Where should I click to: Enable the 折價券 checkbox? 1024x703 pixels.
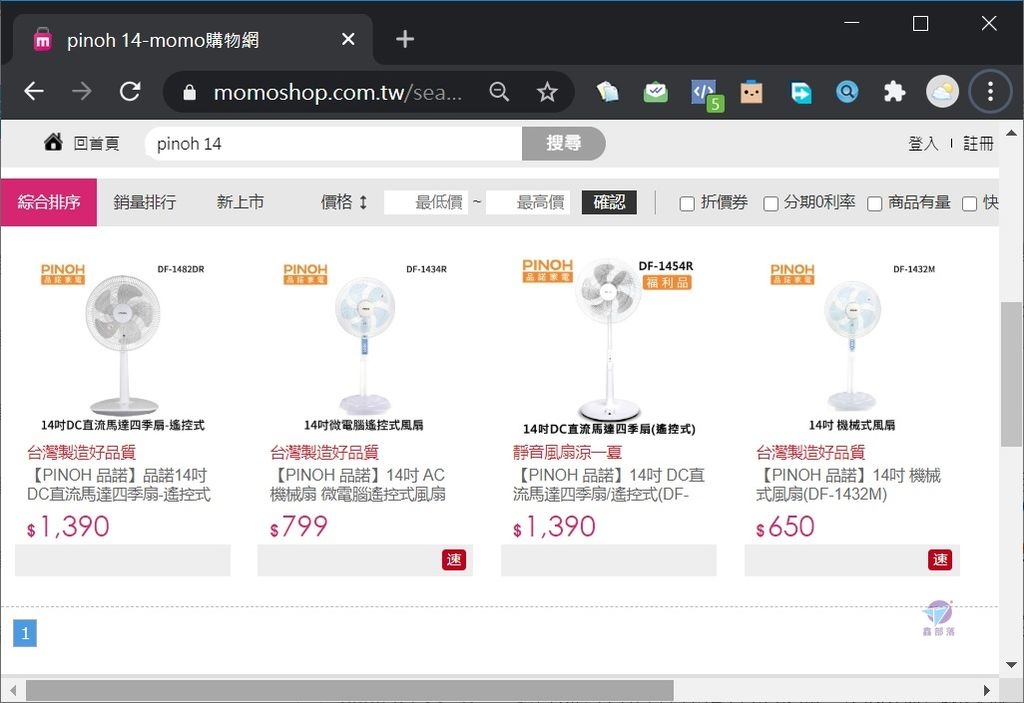coord(687,204)
